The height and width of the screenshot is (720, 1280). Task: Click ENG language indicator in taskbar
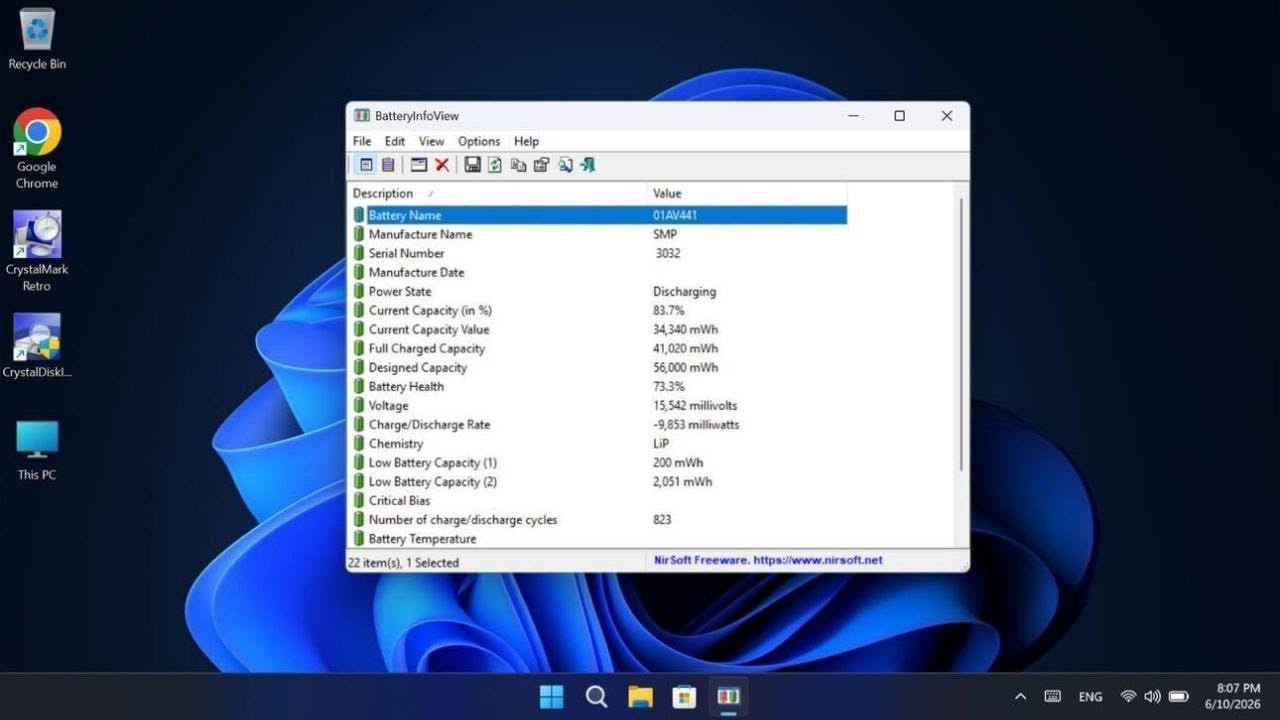1090,696
